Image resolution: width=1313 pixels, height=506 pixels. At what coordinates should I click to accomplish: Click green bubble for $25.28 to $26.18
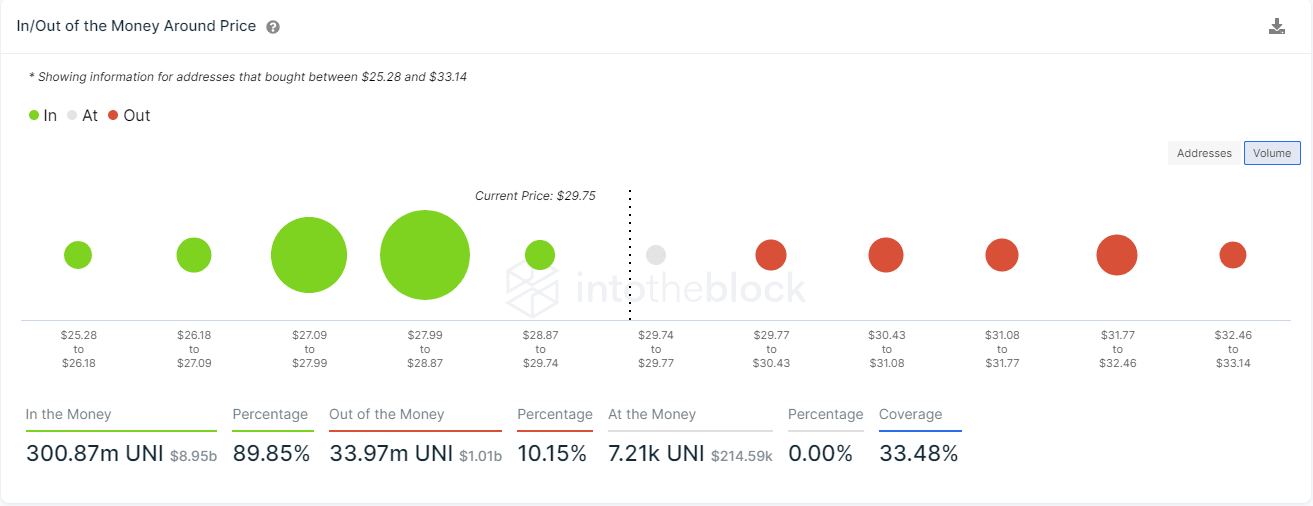[78, 255]
